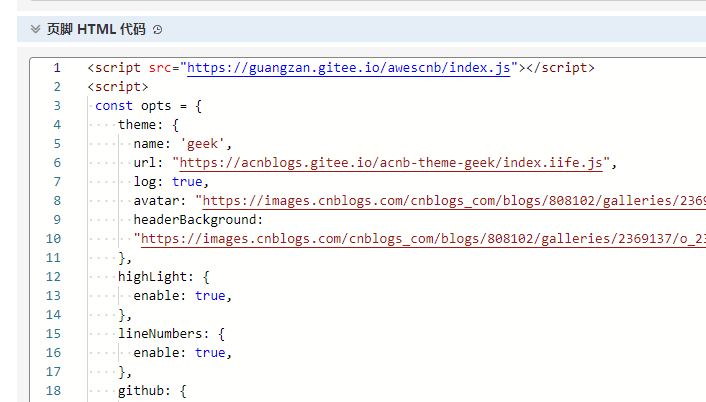
Task: Click line number 12 in the gutter
Action: coord(53,277)
